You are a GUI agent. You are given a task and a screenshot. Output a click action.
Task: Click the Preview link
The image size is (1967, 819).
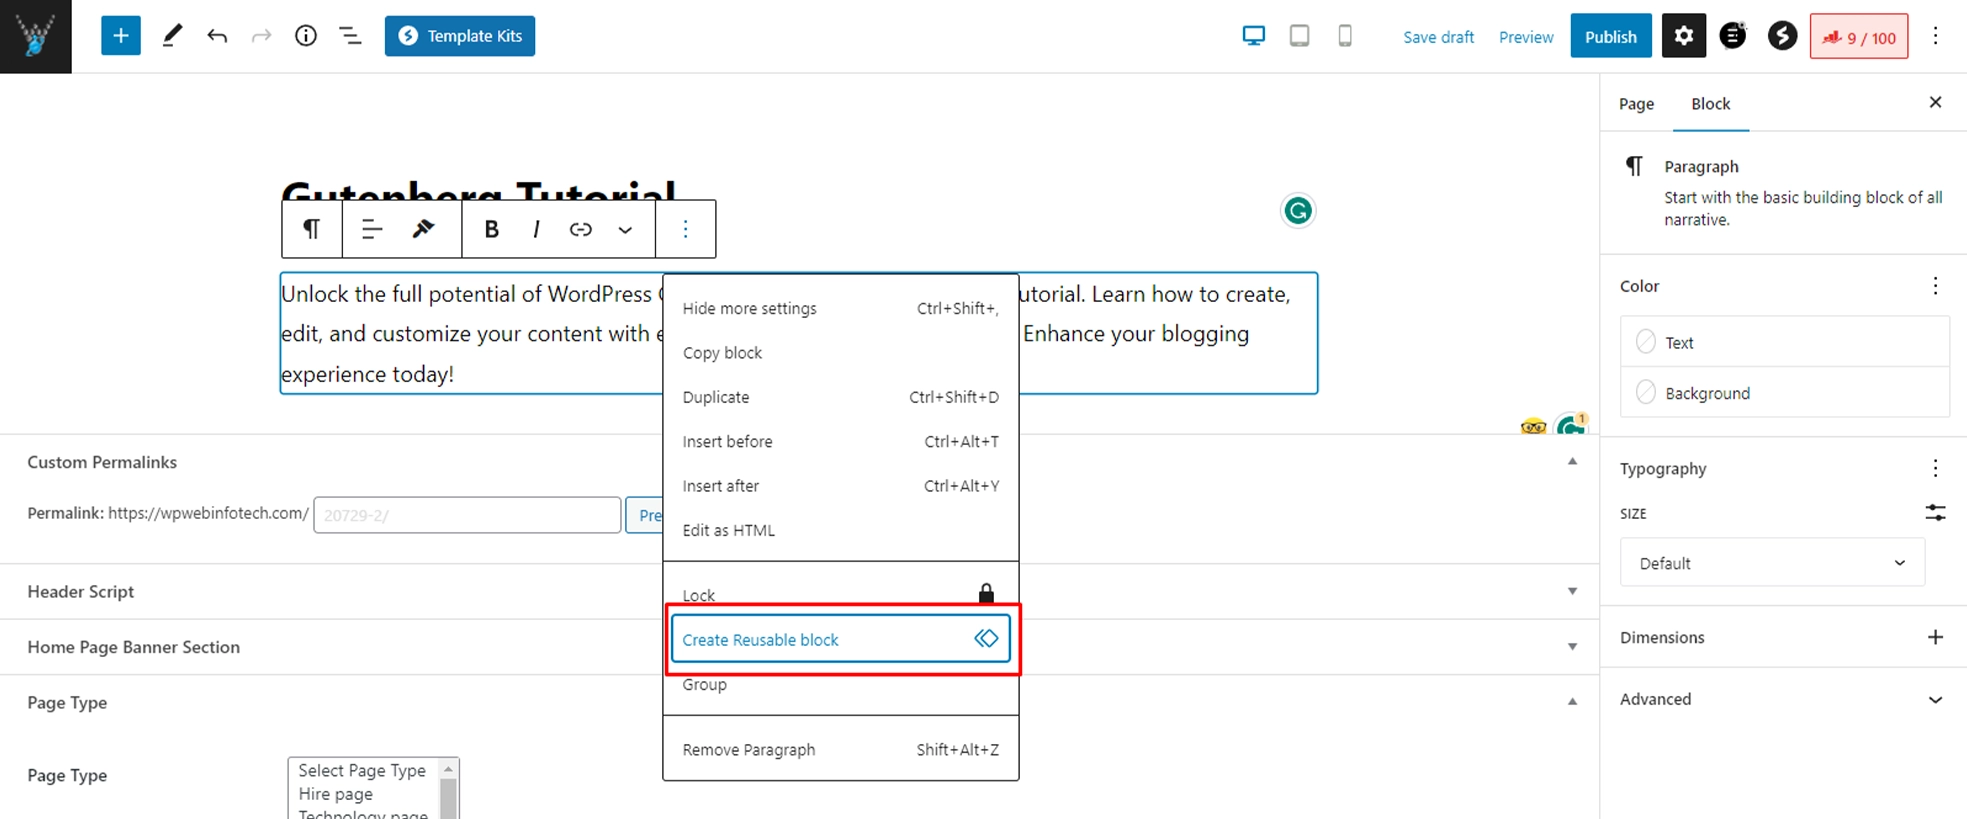pos(1526,37)
